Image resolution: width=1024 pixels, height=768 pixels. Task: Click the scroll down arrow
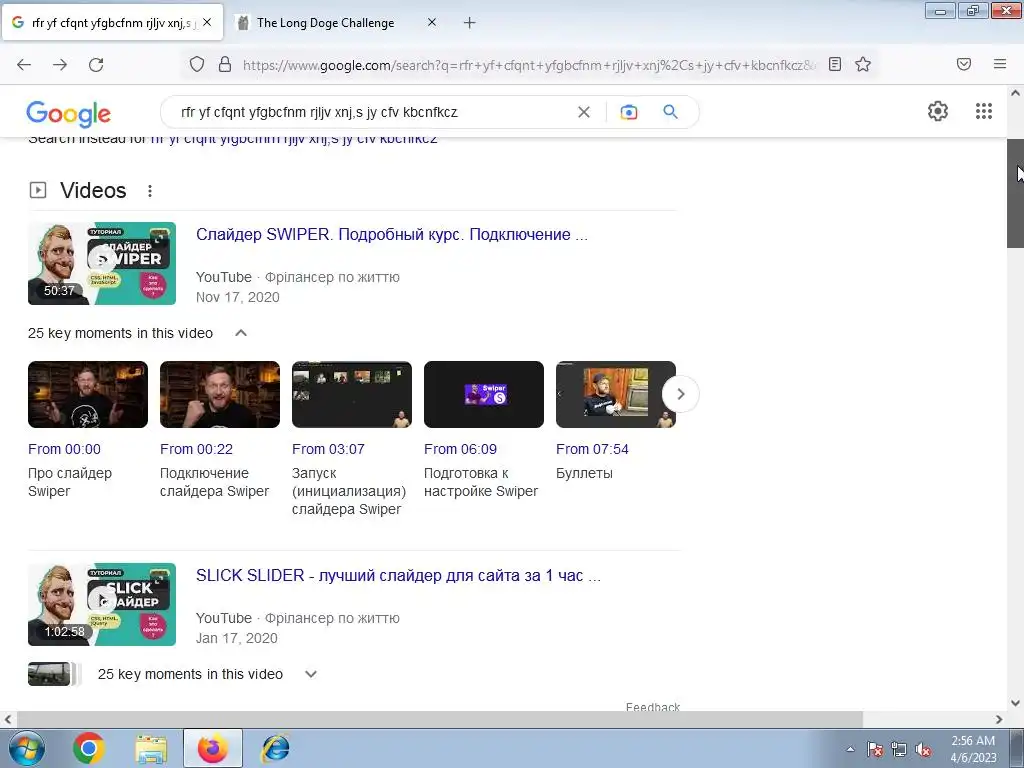point(1015,703)
